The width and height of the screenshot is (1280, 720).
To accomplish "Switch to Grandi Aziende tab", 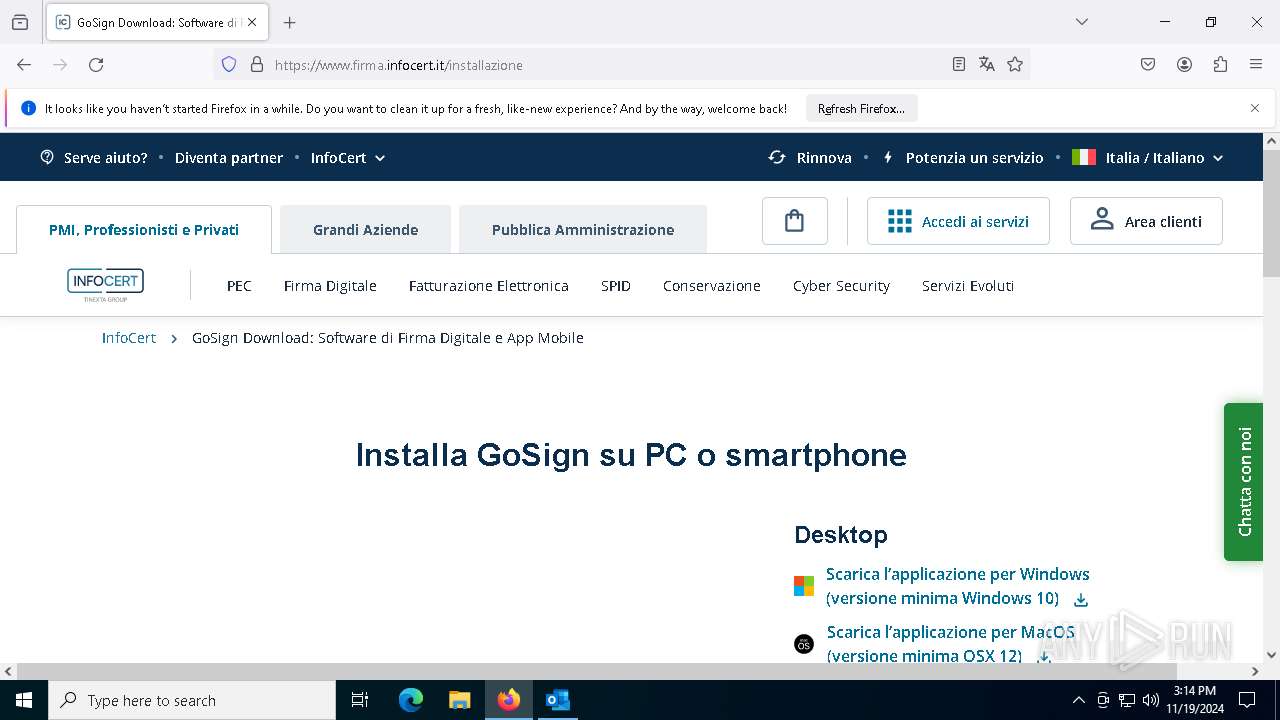I will point(365,229).
